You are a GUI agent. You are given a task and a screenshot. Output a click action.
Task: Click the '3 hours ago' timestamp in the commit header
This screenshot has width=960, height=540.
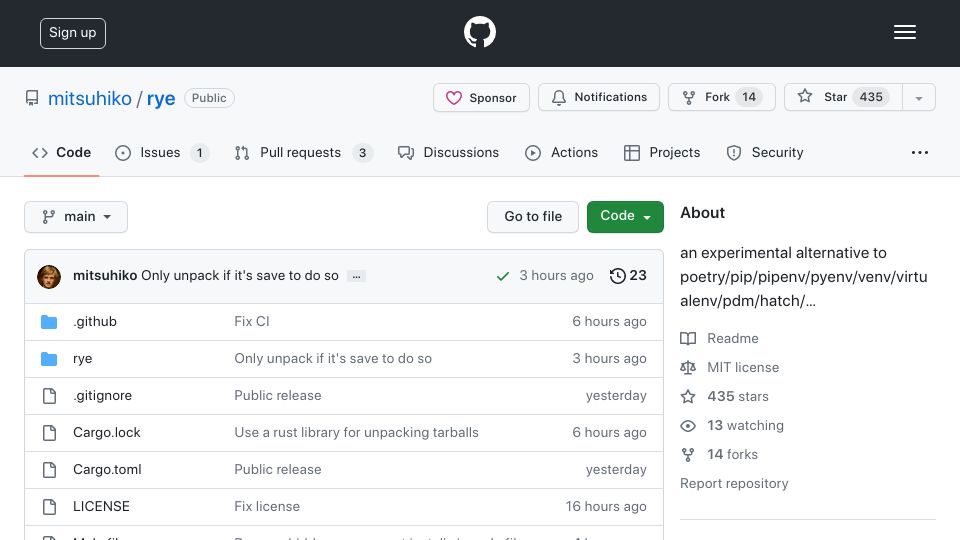[x=556, y=276]
